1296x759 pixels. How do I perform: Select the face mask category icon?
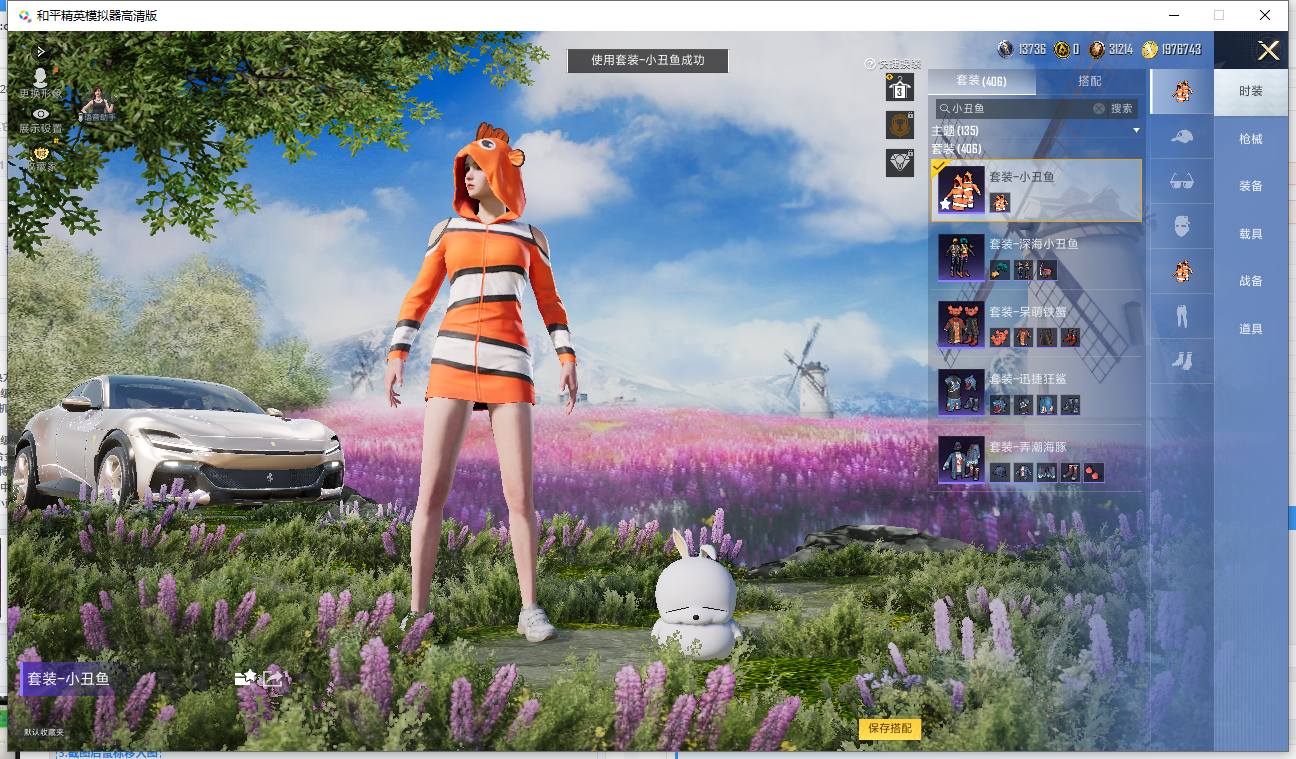tap(1182, 226)
